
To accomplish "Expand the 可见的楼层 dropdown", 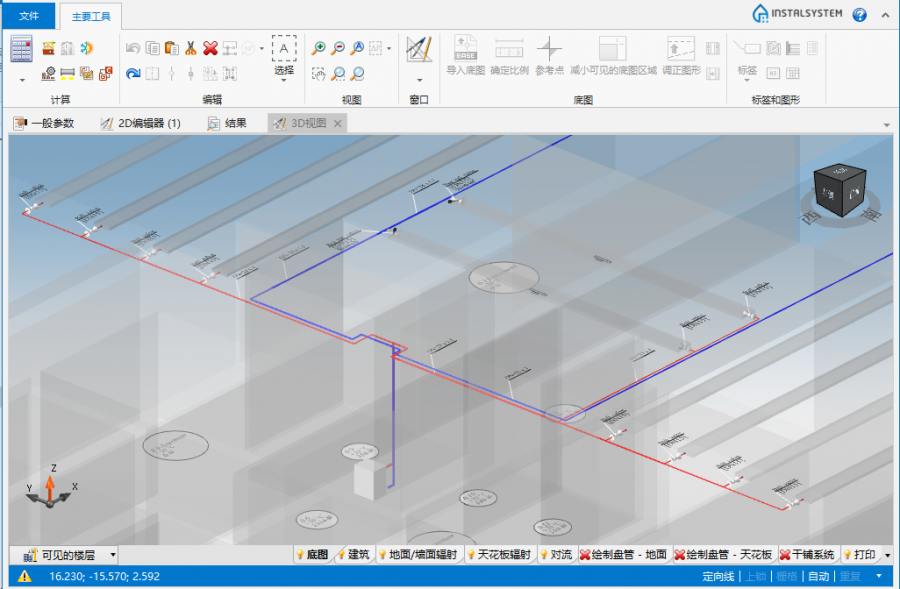I will (x=112, y=554).
